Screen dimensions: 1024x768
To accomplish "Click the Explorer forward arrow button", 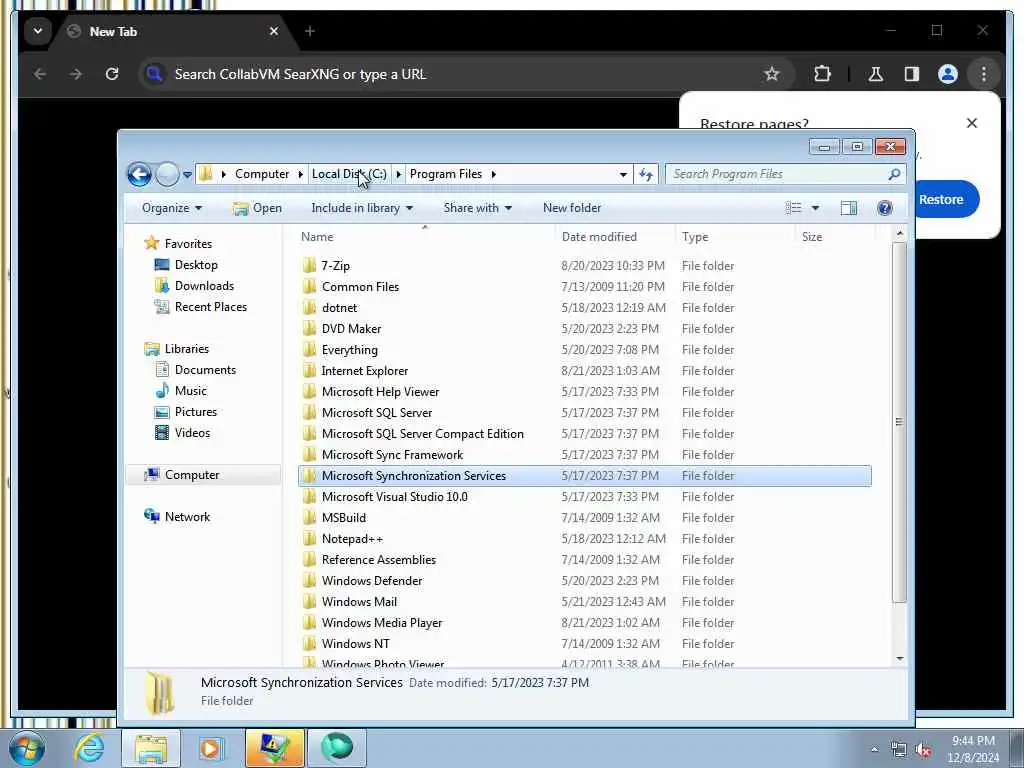I will pyautogui.click(x=167, y=174).
